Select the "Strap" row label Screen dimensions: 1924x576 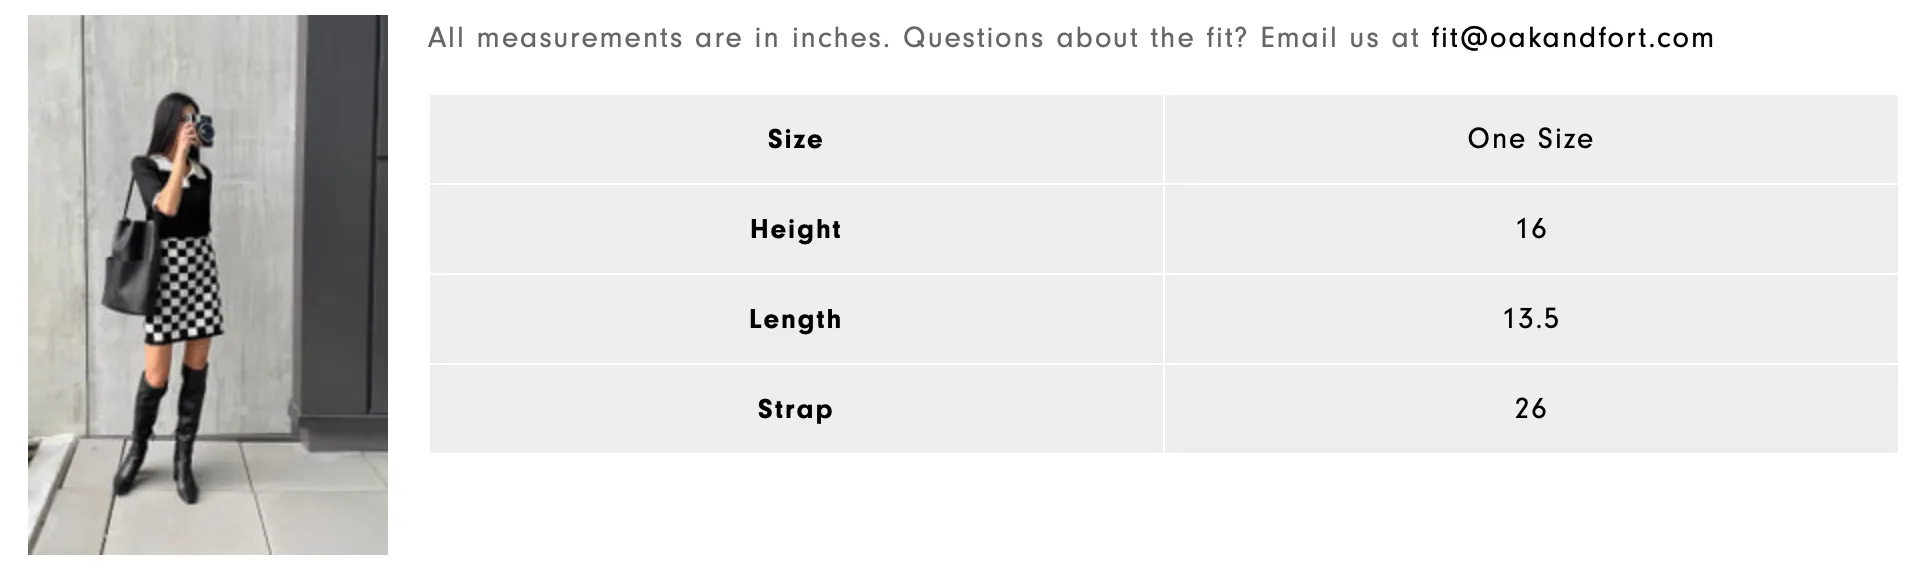click(x=796, y=409)
